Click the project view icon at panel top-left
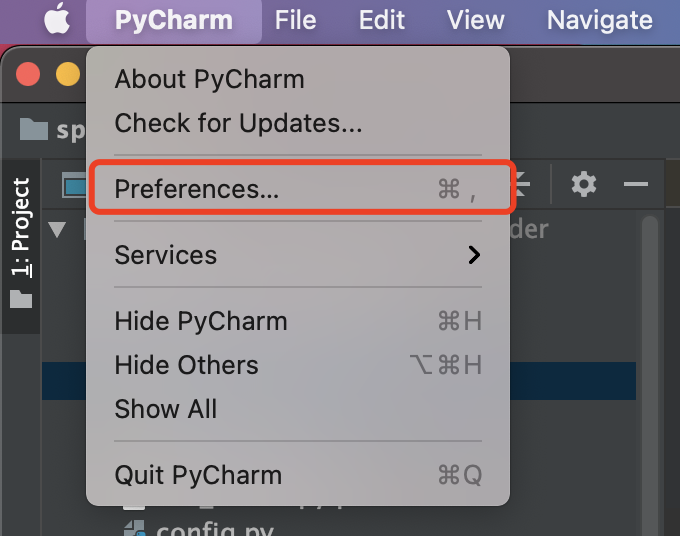 pos(74,186)
